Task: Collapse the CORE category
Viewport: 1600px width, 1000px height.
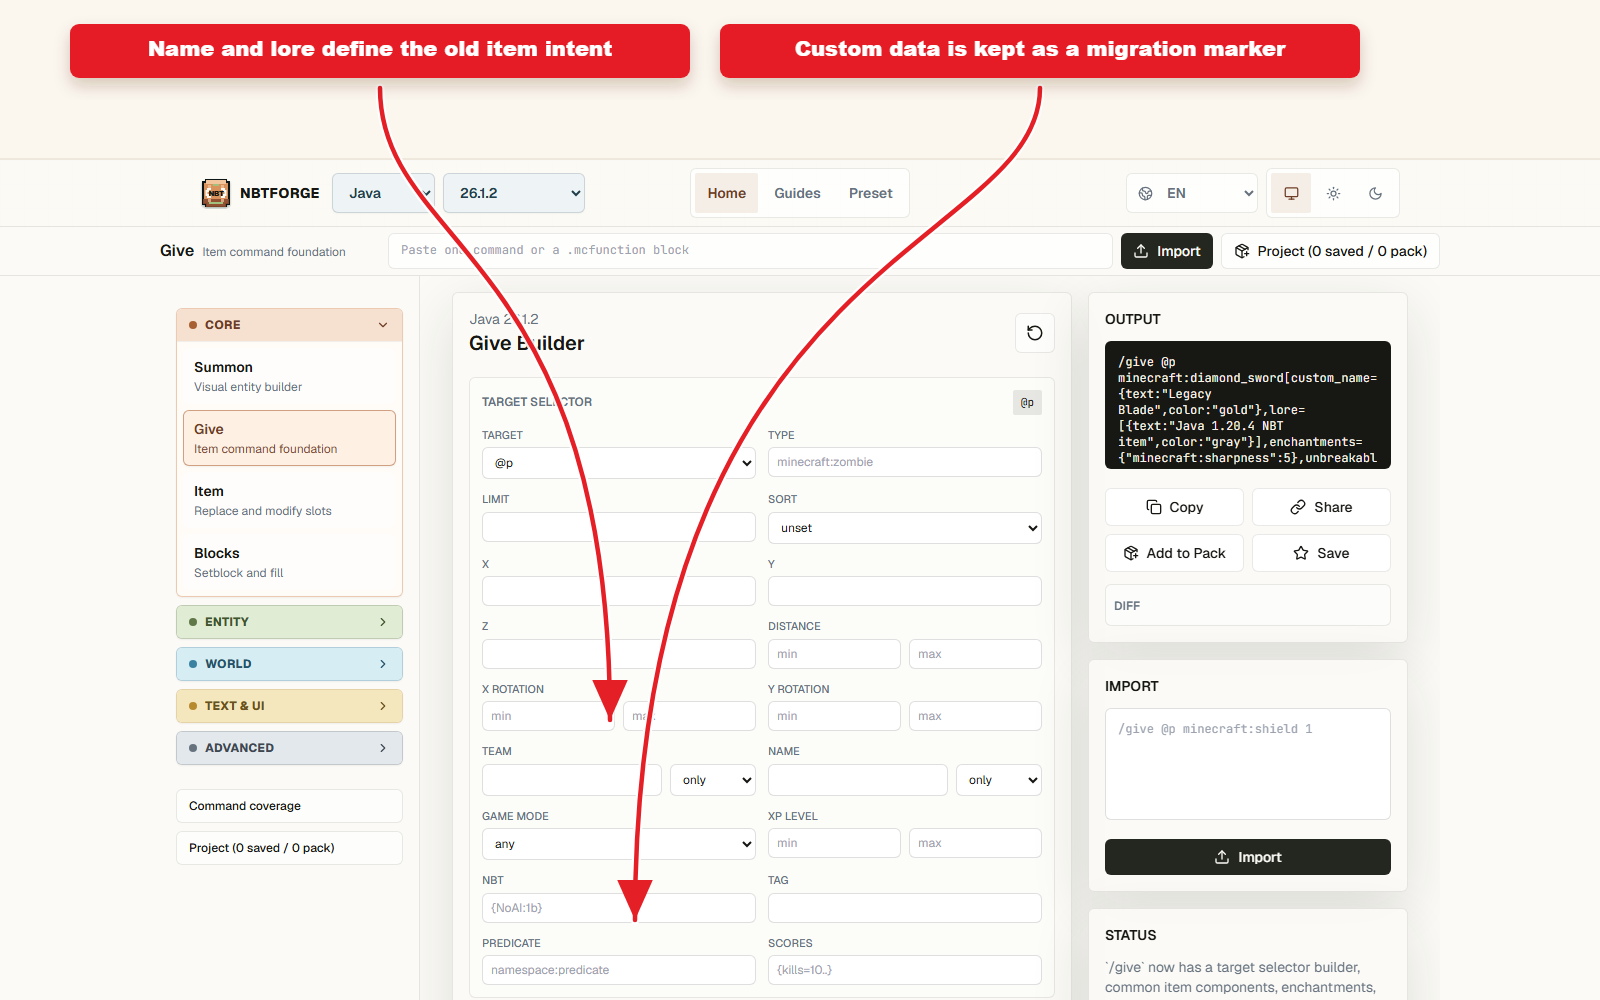Action: coord(289,325)
